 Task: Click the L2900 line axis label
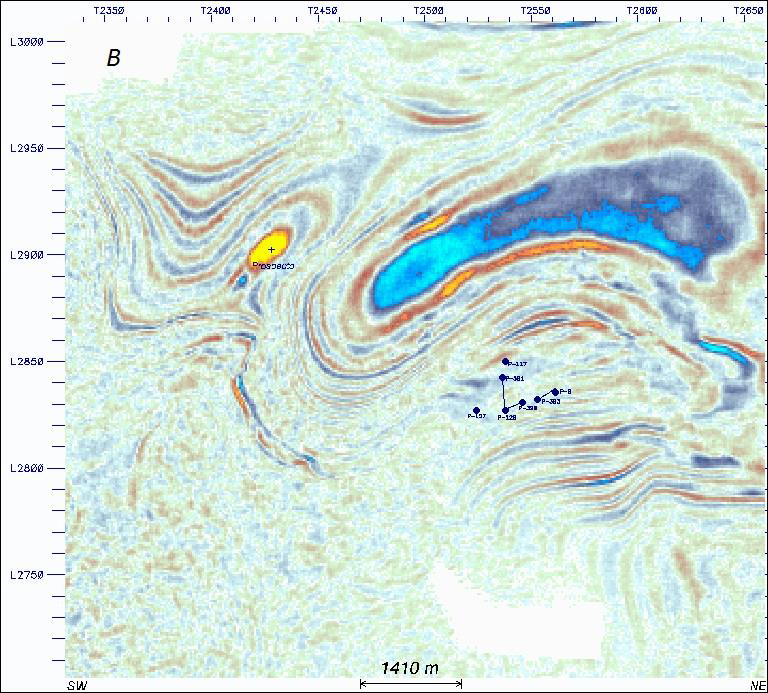tap(27, 255)
